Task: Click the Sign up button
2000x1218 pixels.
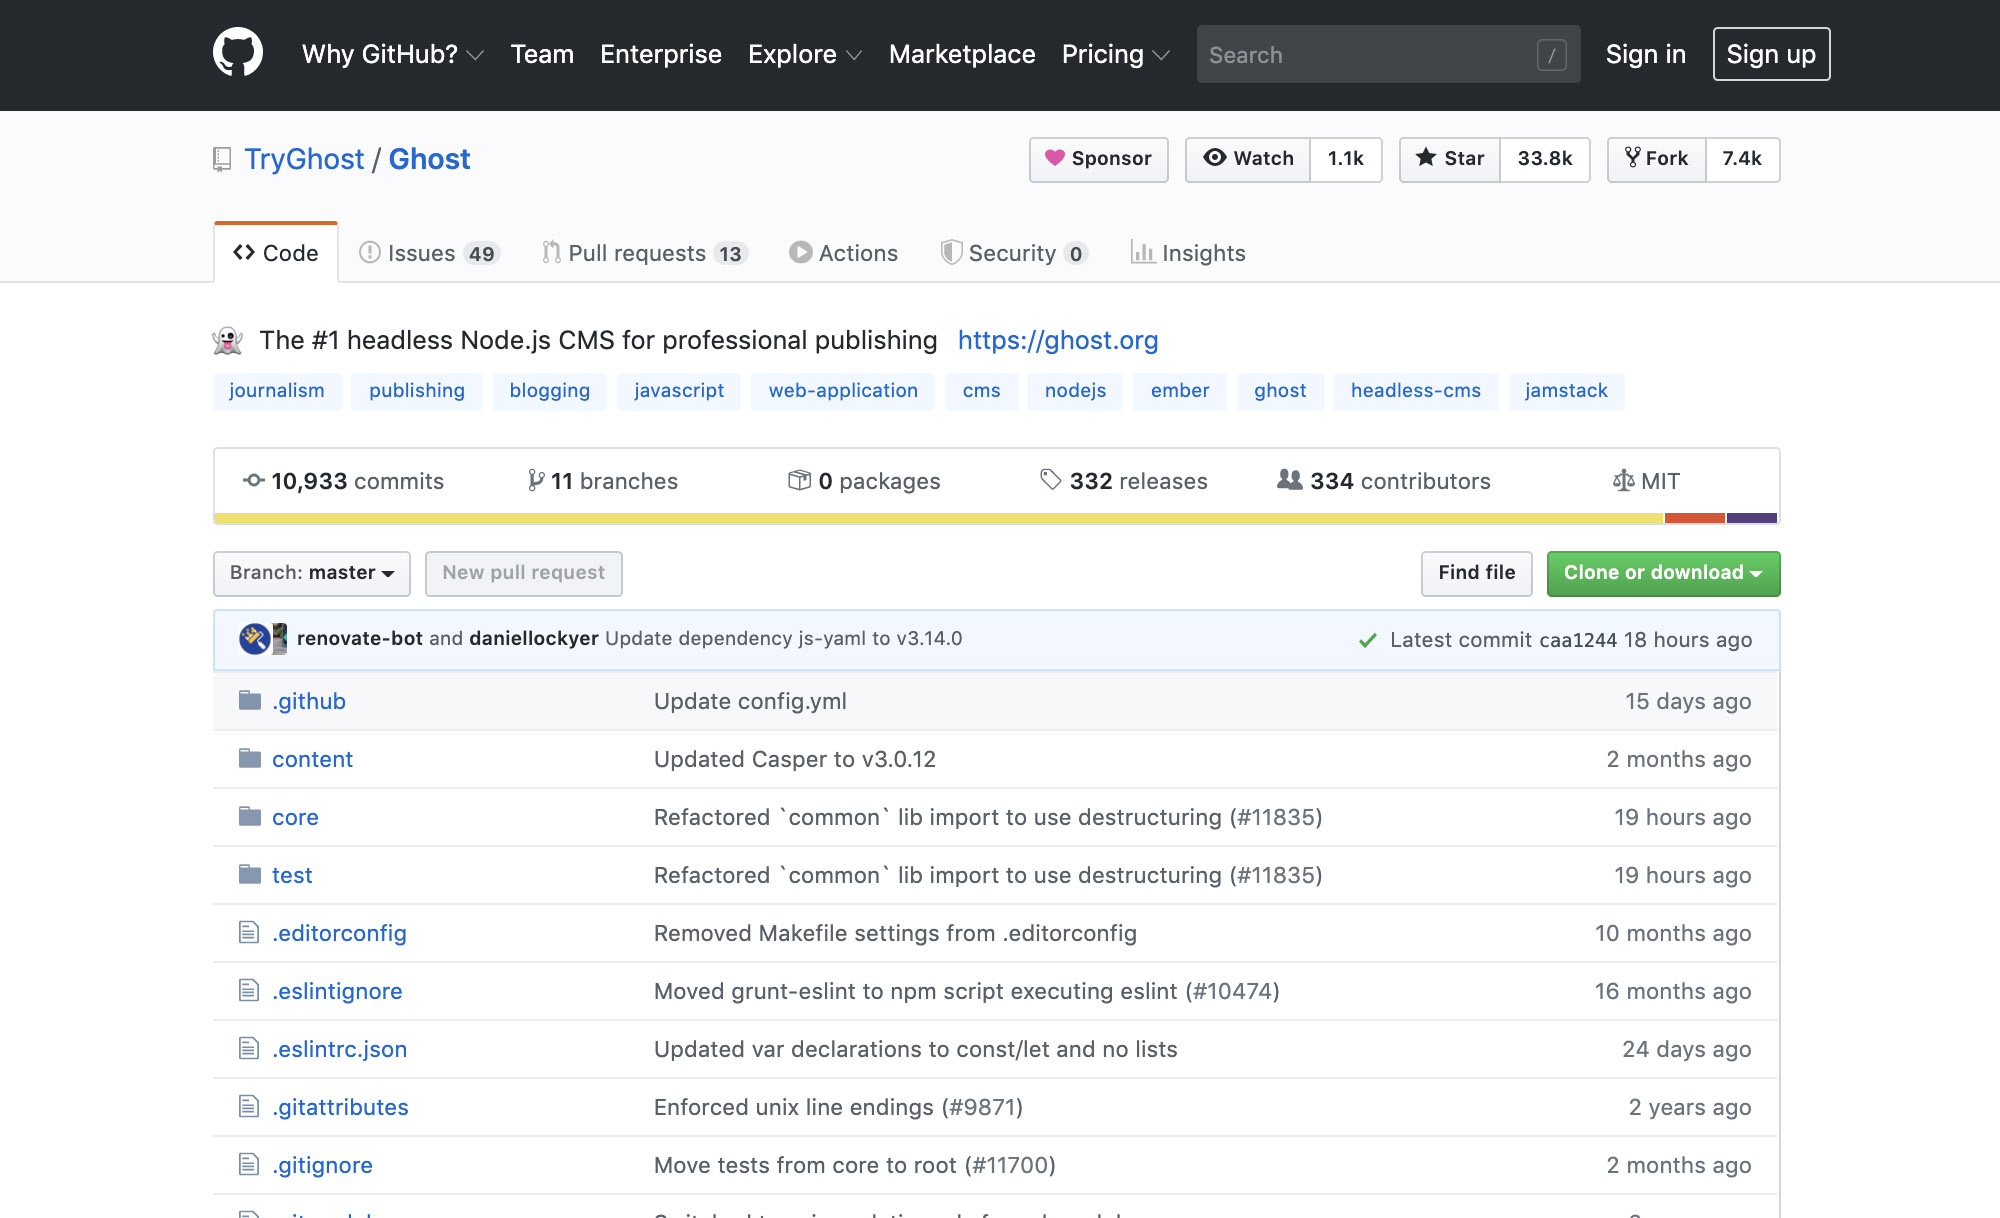Action: [x=1771, y=54]
